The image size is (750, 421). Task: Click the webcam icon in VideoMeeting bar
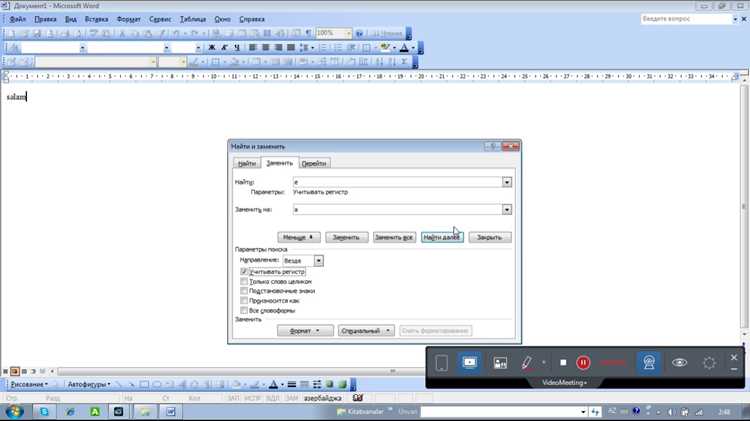[649, 363]
